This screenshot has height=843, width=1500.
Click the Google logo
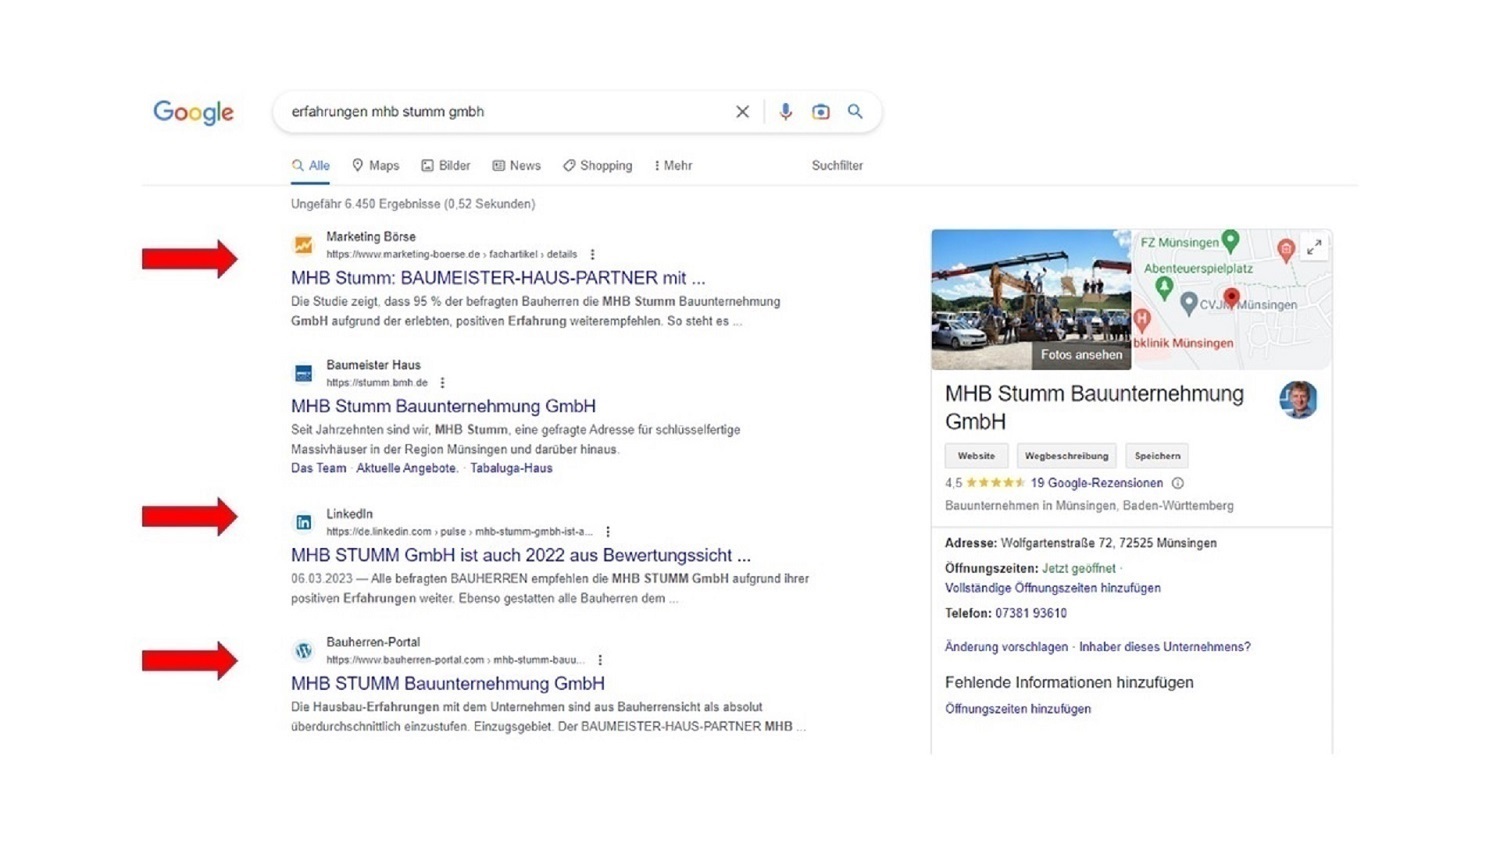pos(193,112)
